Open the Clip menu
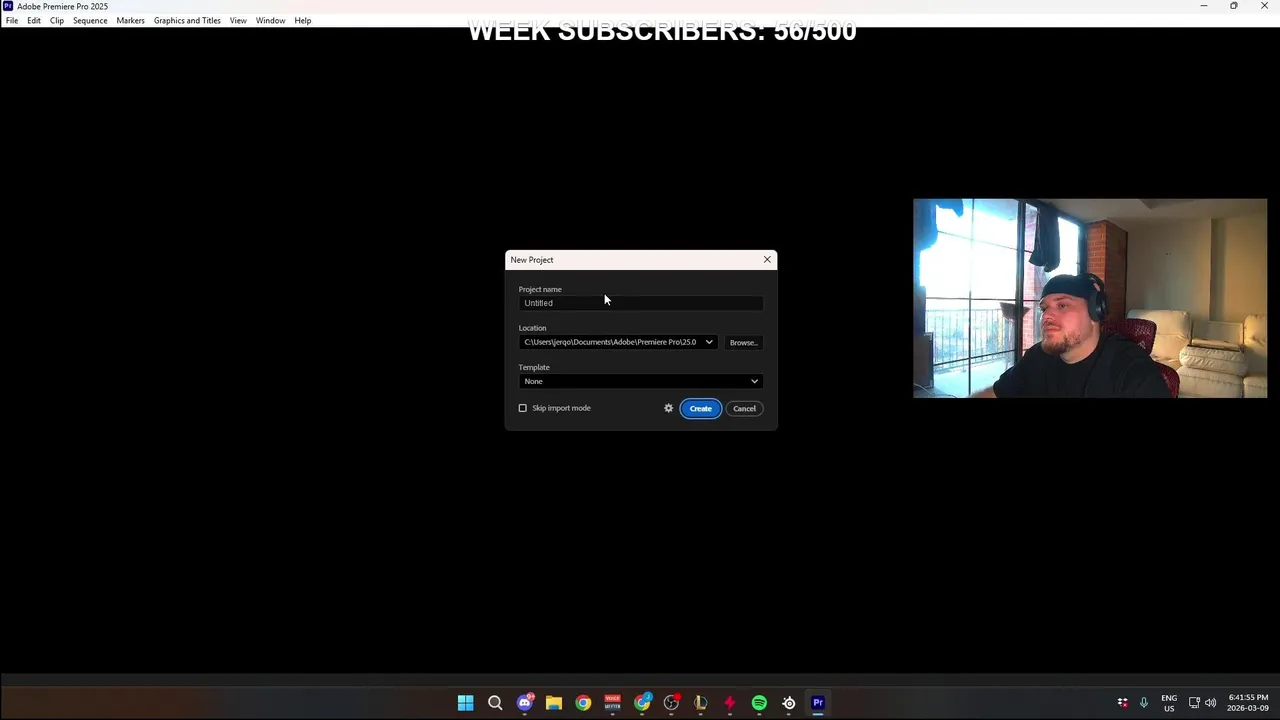Image resolution: width=1280 pixels, height=720 pixels. [x=57, y=20]
